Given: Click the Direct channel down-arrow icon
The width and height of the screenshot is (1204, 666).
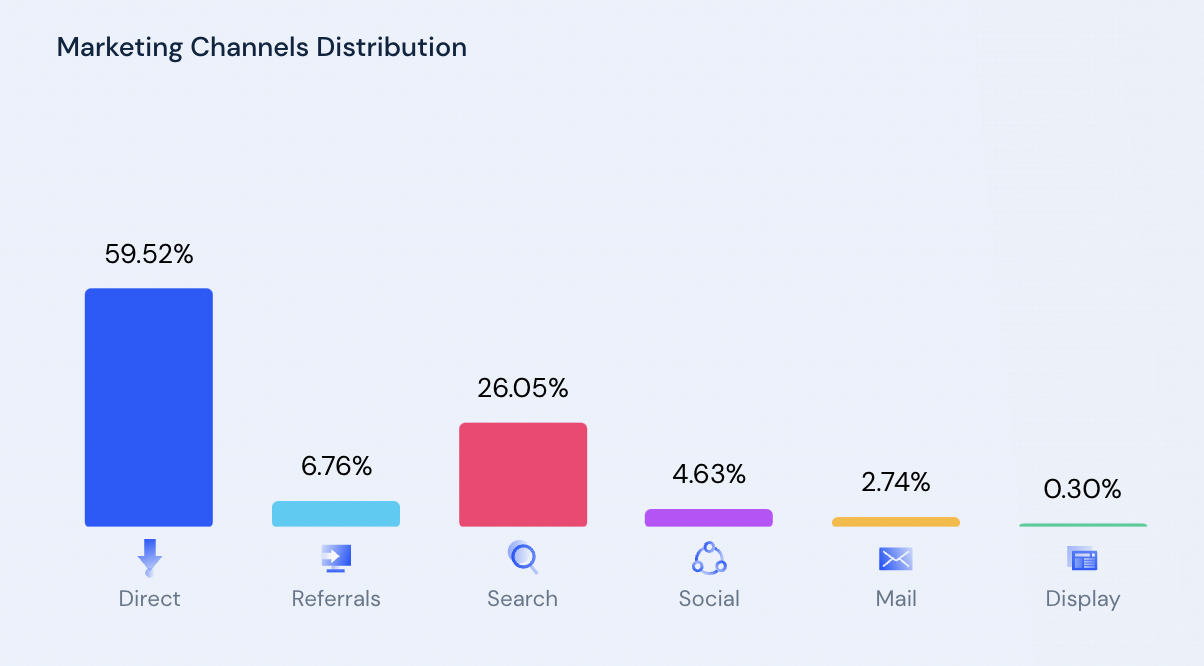Looking at the screenshot, I should coord(149,557).
